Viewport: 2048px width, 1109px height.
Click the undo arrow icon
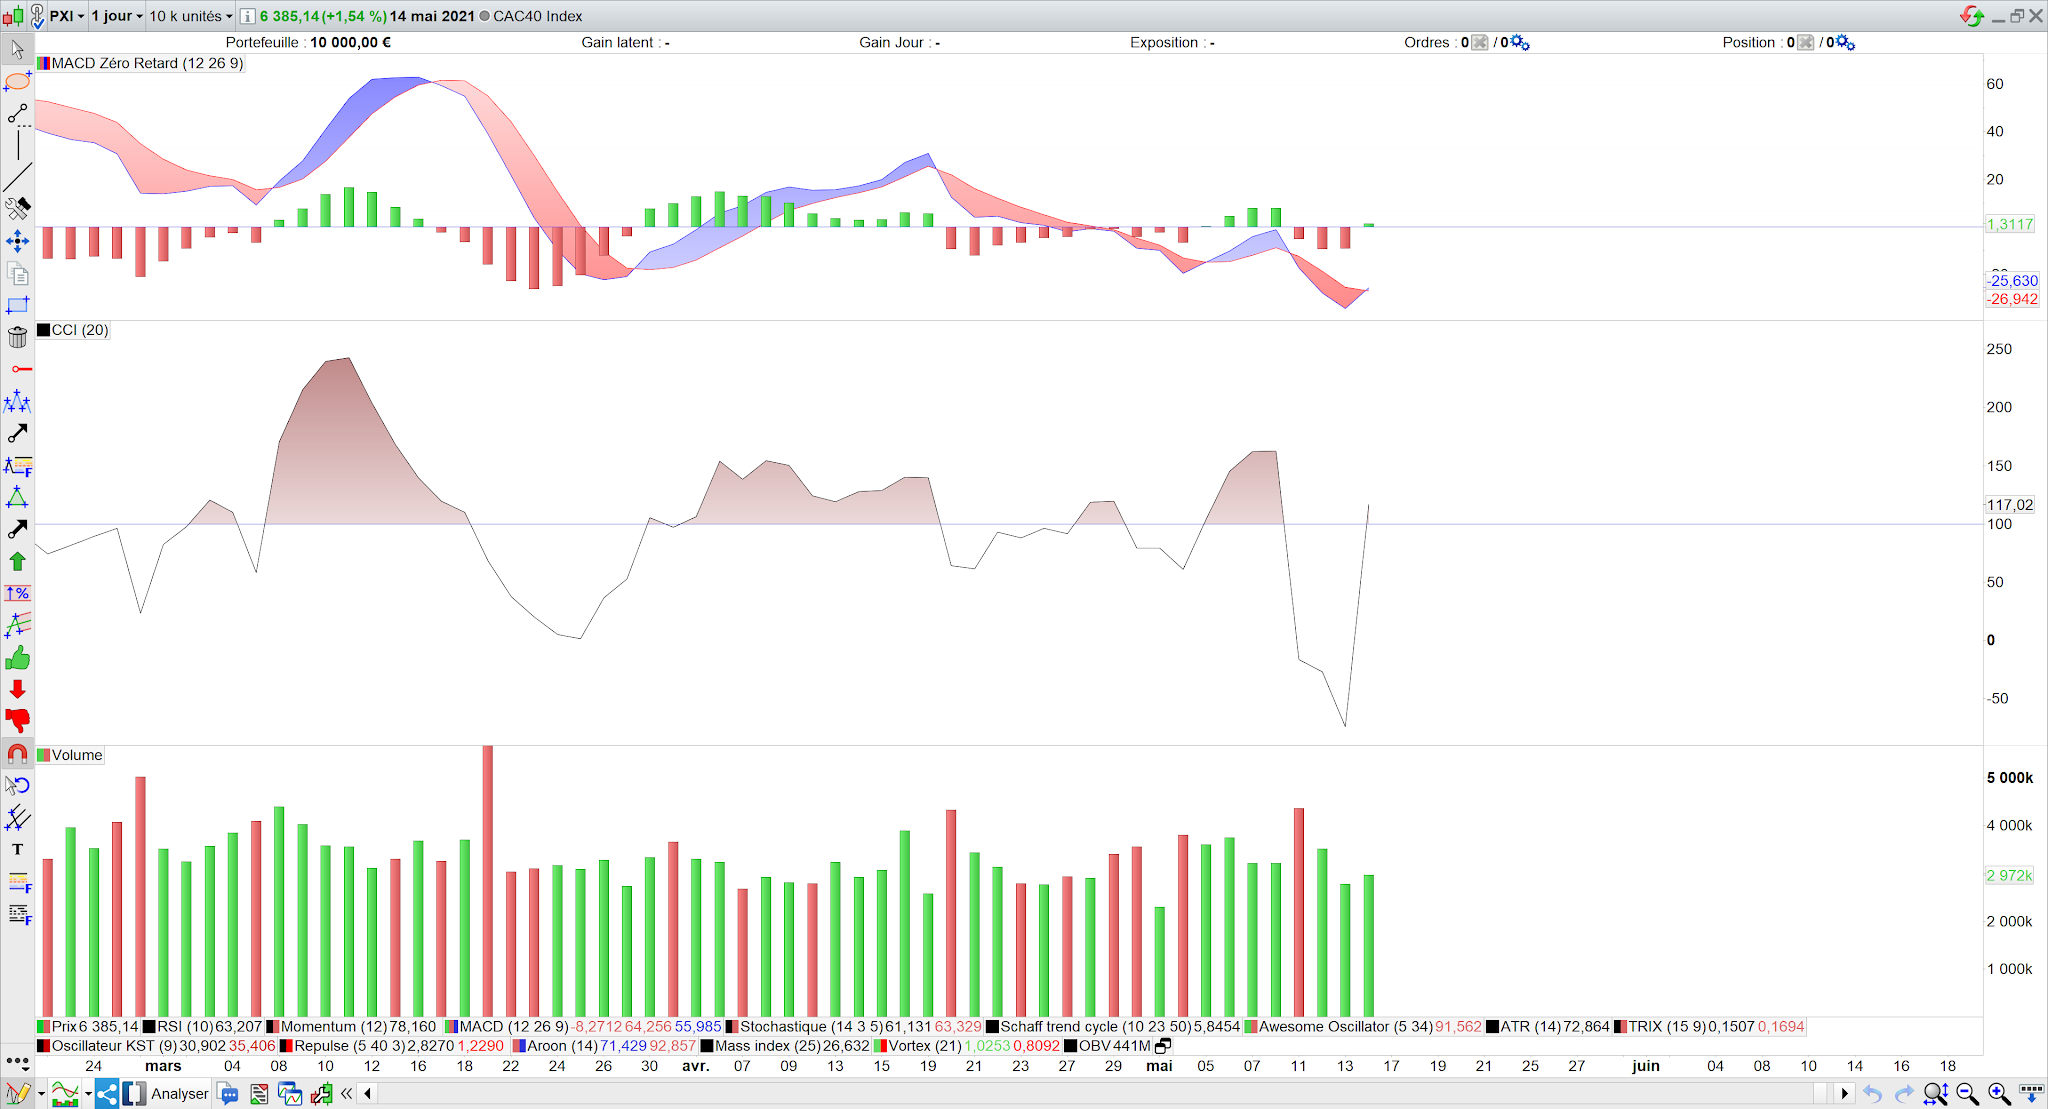coord(1872,1094)
